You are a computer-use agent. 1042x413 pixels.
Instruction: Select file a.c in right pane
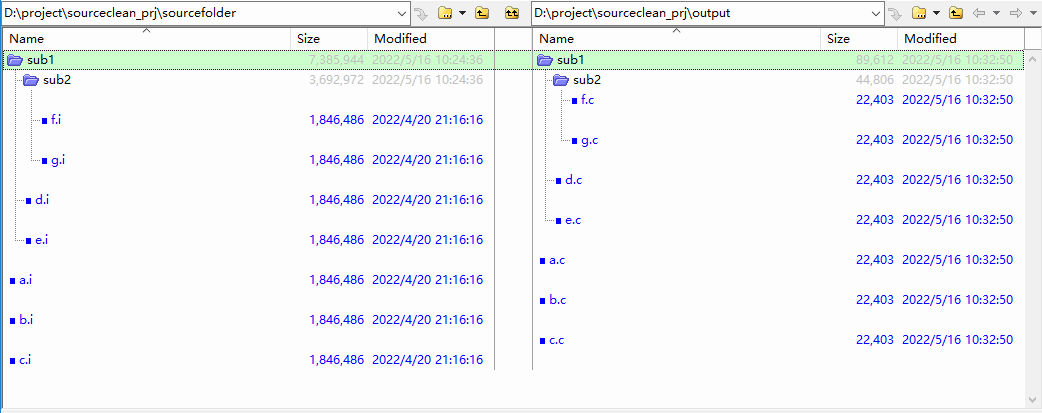pyautogui.click(x=557, y=260)
